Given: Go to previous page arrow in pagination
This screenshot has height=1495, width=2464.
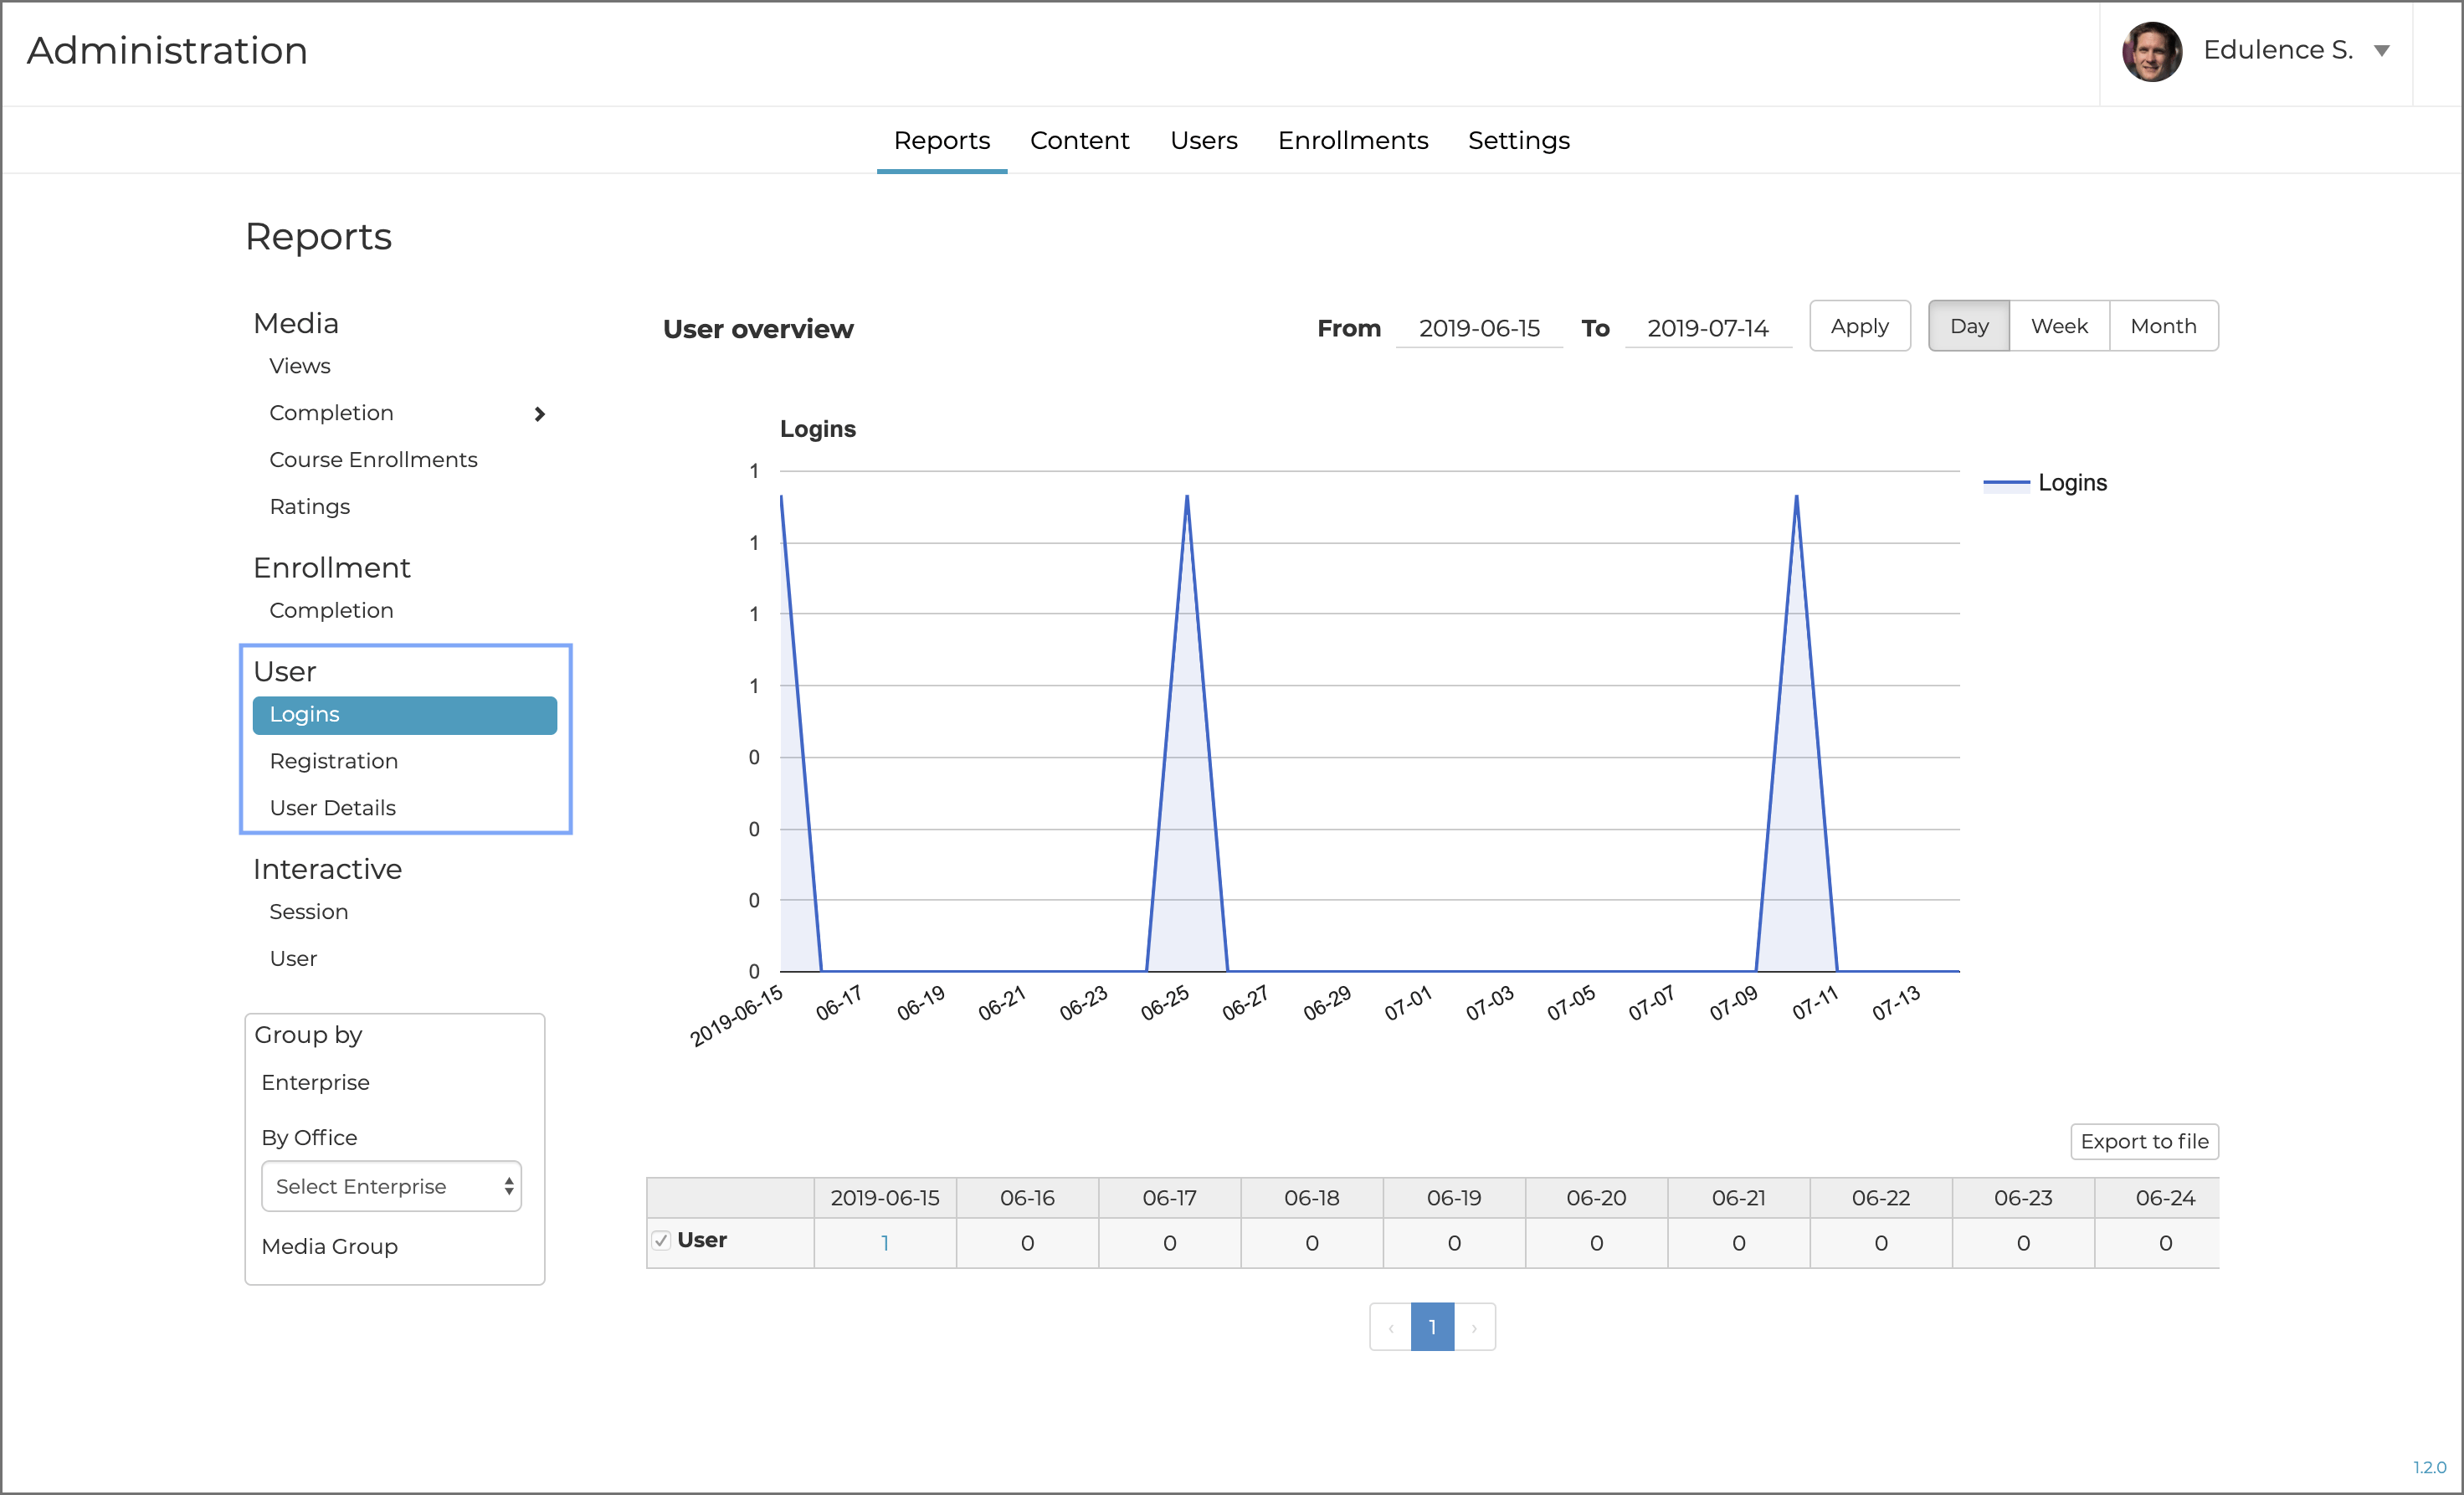Looking at the screenshot, I should click(x=1390, y=1328).
